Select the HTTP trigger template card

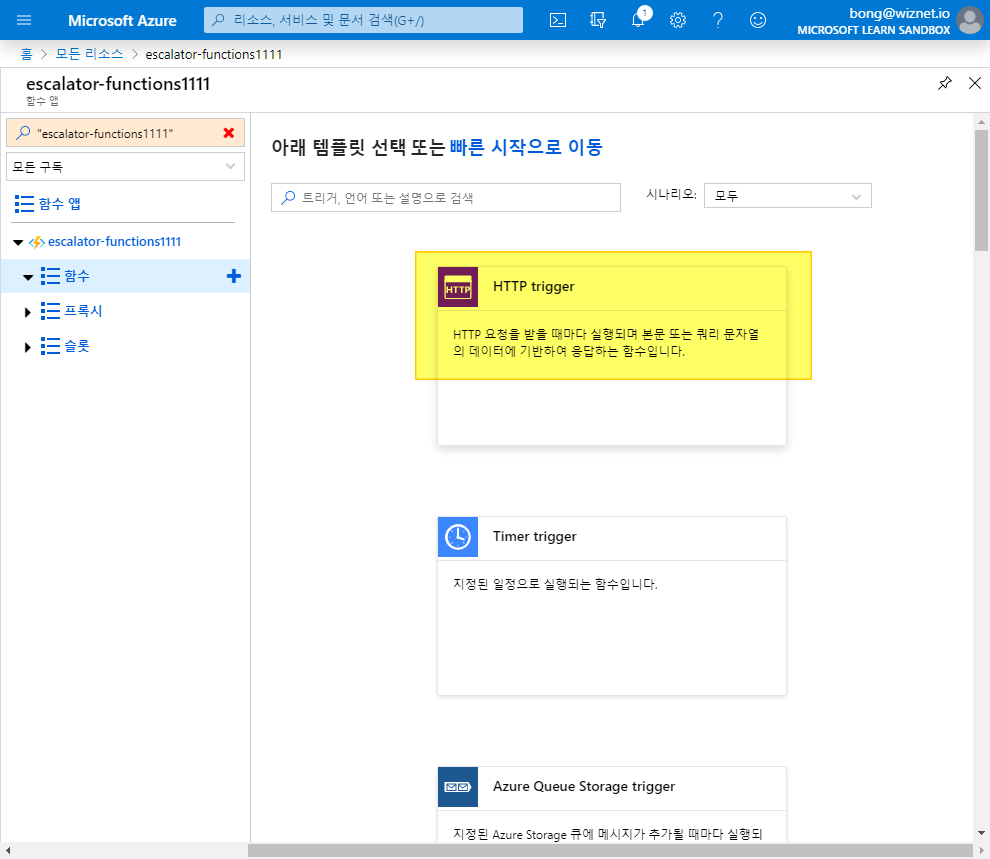coord(612,356)
